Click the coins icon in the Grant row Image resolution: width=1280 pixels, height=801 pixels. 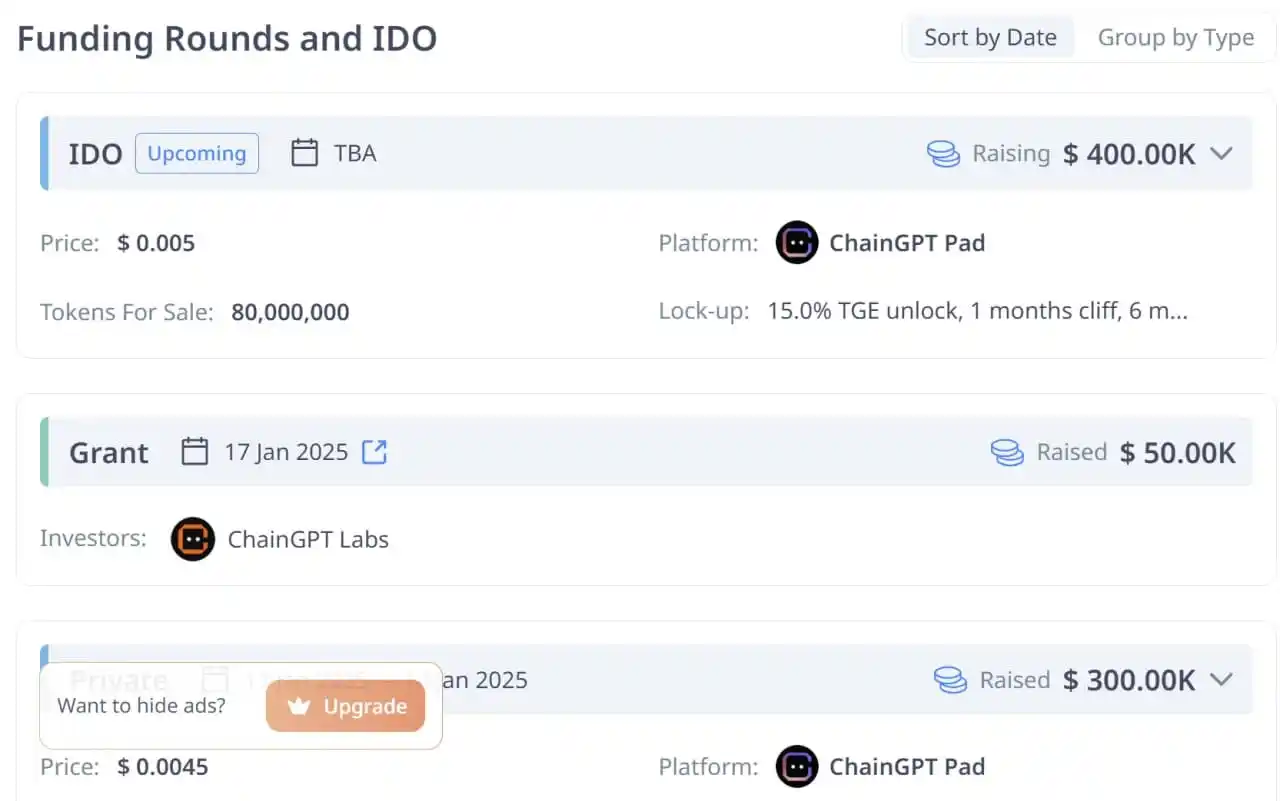[1007, 452]
